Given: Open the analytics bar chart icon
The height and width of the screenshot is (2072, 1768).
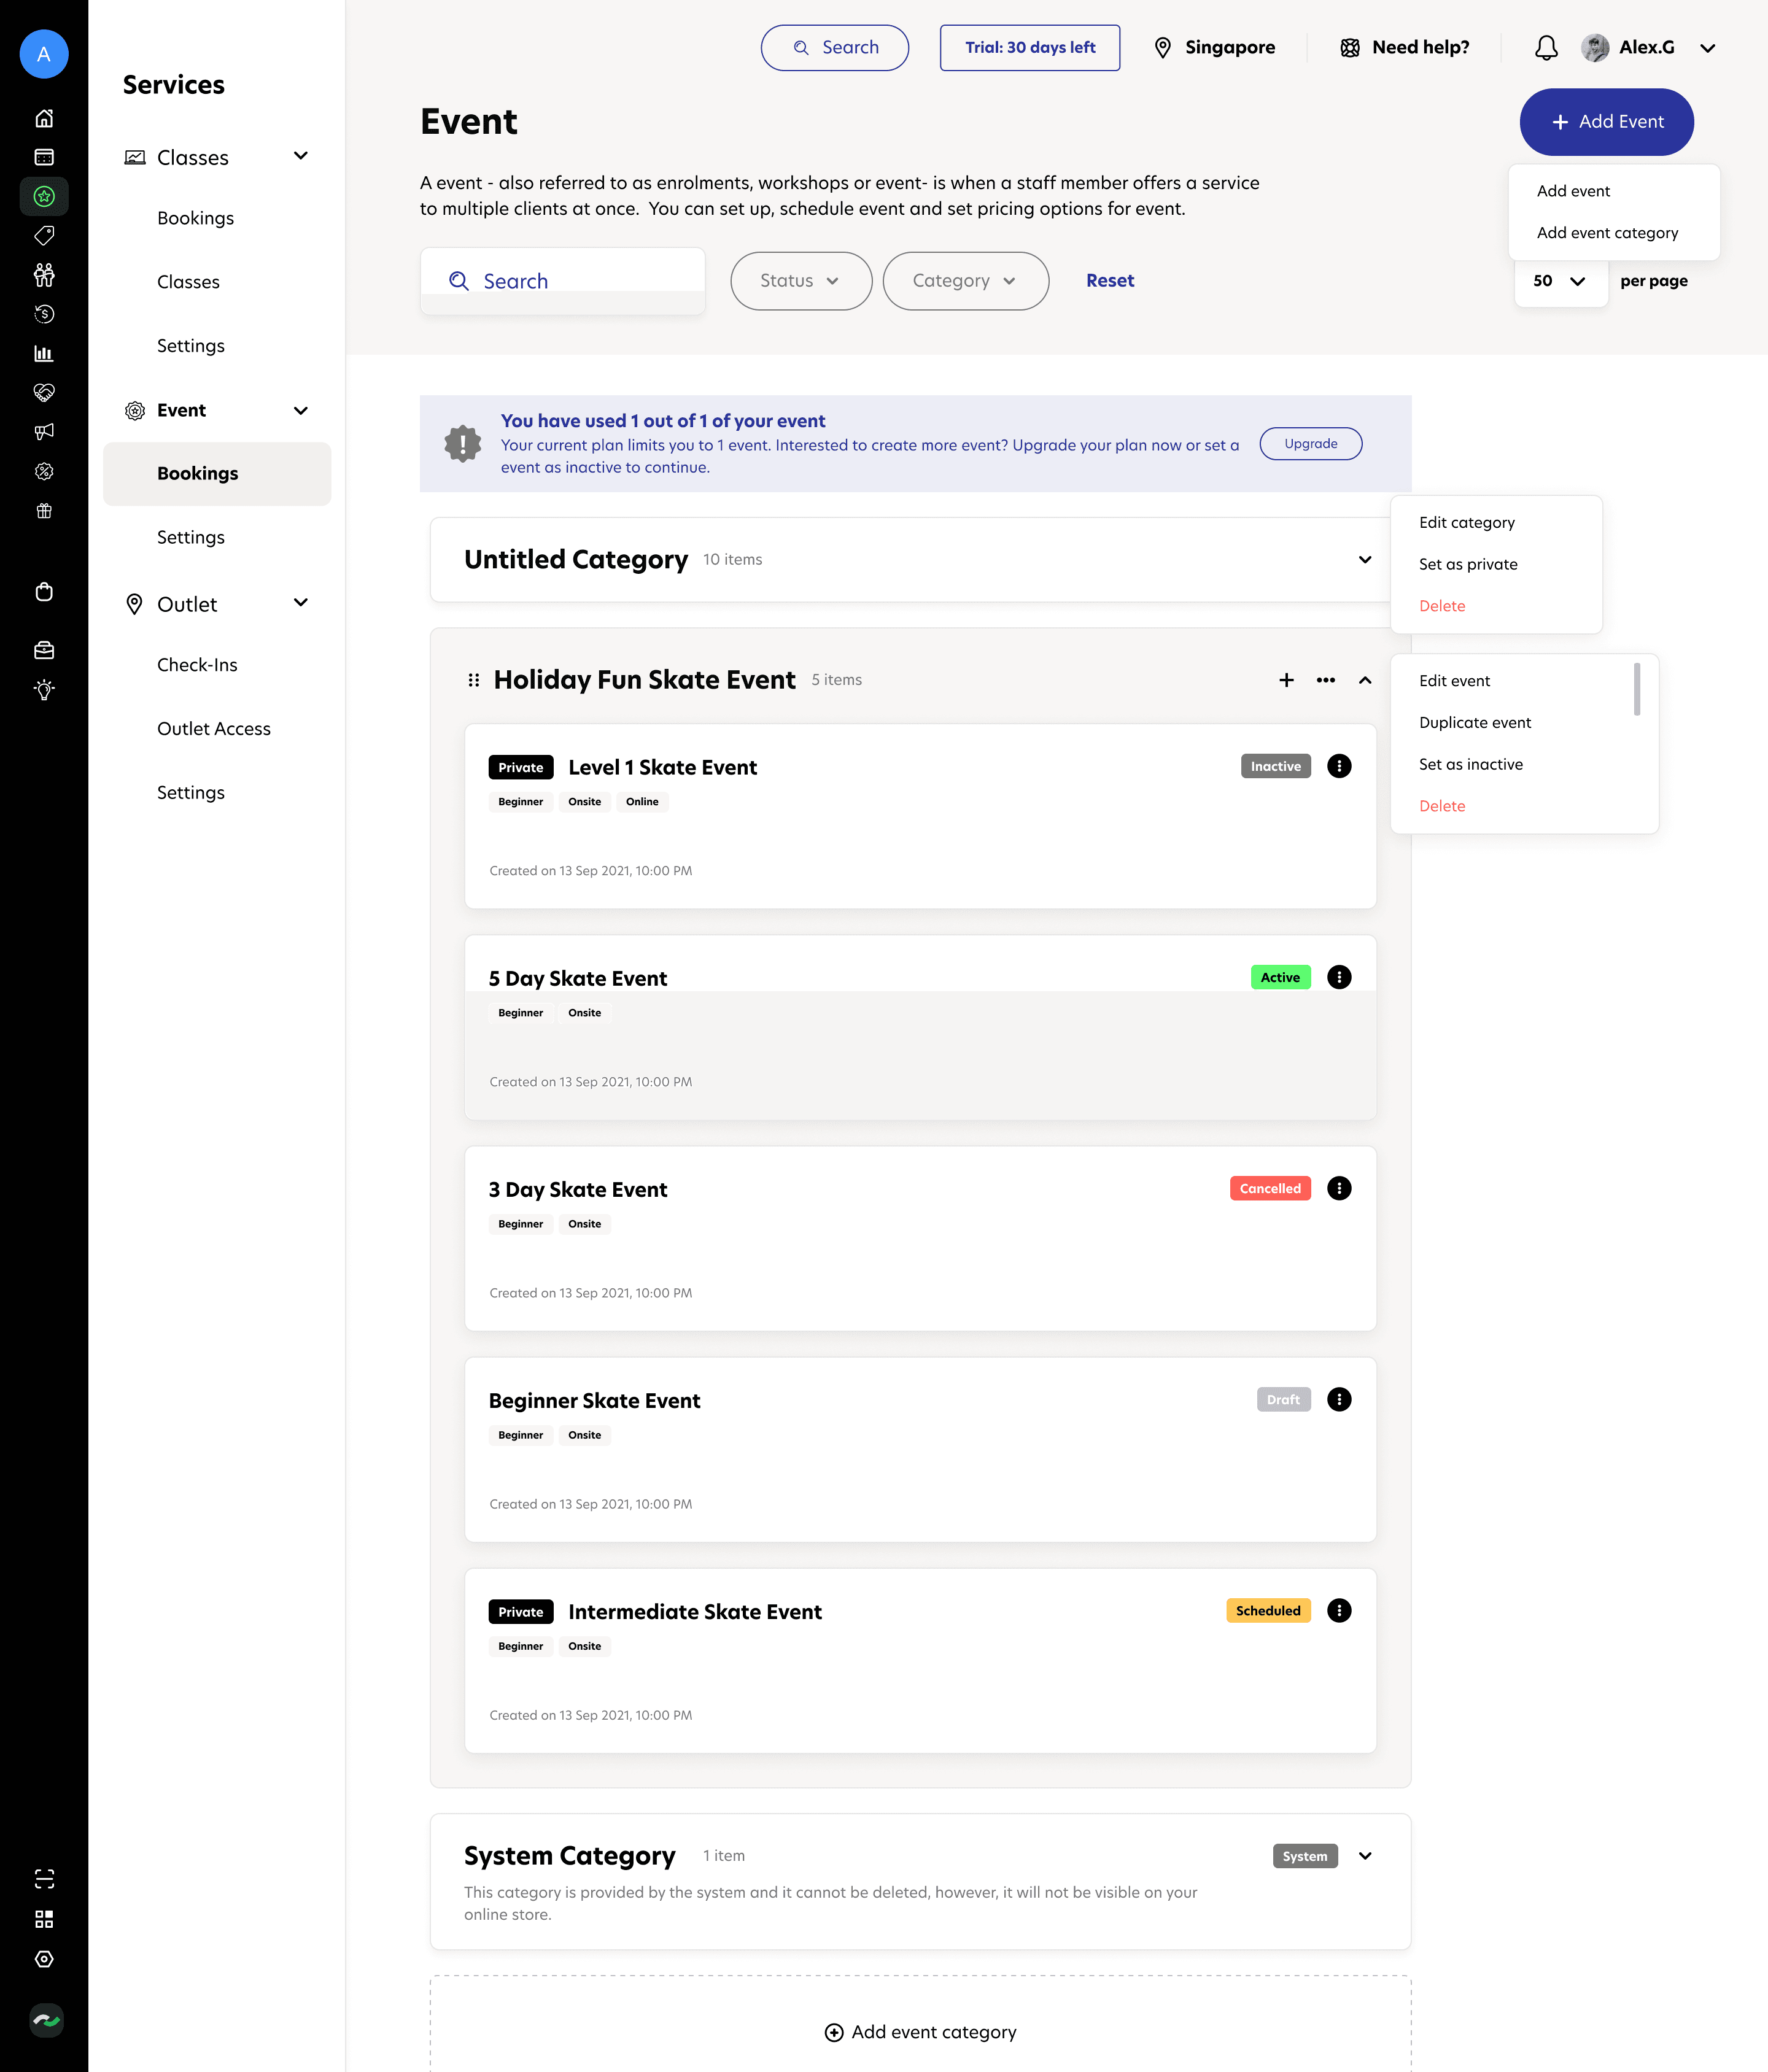Looking at the screenshot, I should tap(44, 353).
